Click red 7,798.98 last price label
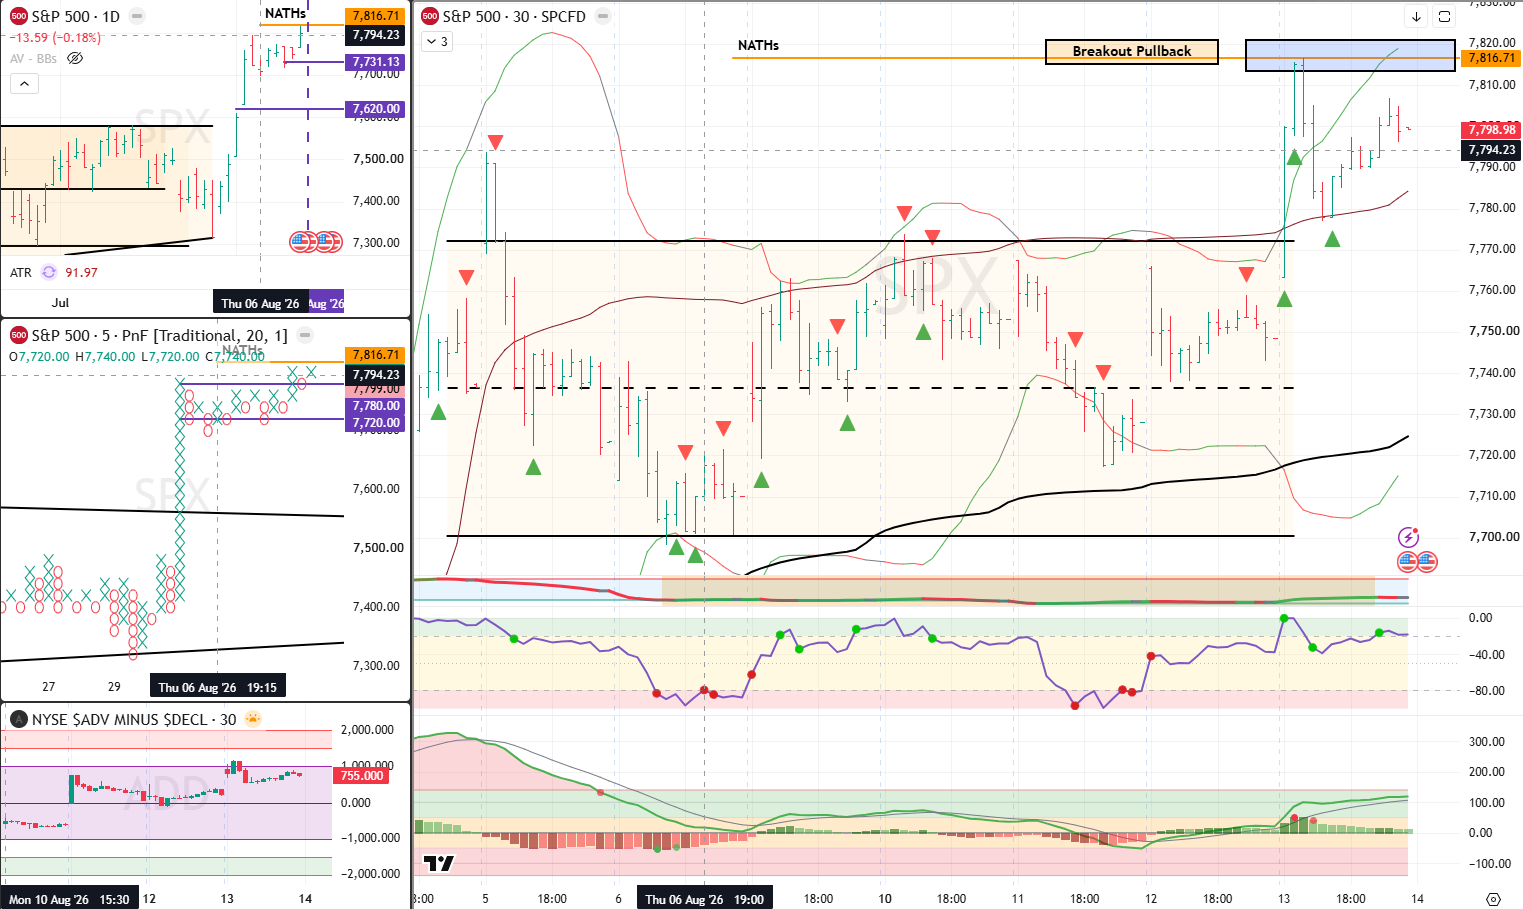Image resolution: width=1523 pixels, height=909 pixels. (x=1491, y=130)
